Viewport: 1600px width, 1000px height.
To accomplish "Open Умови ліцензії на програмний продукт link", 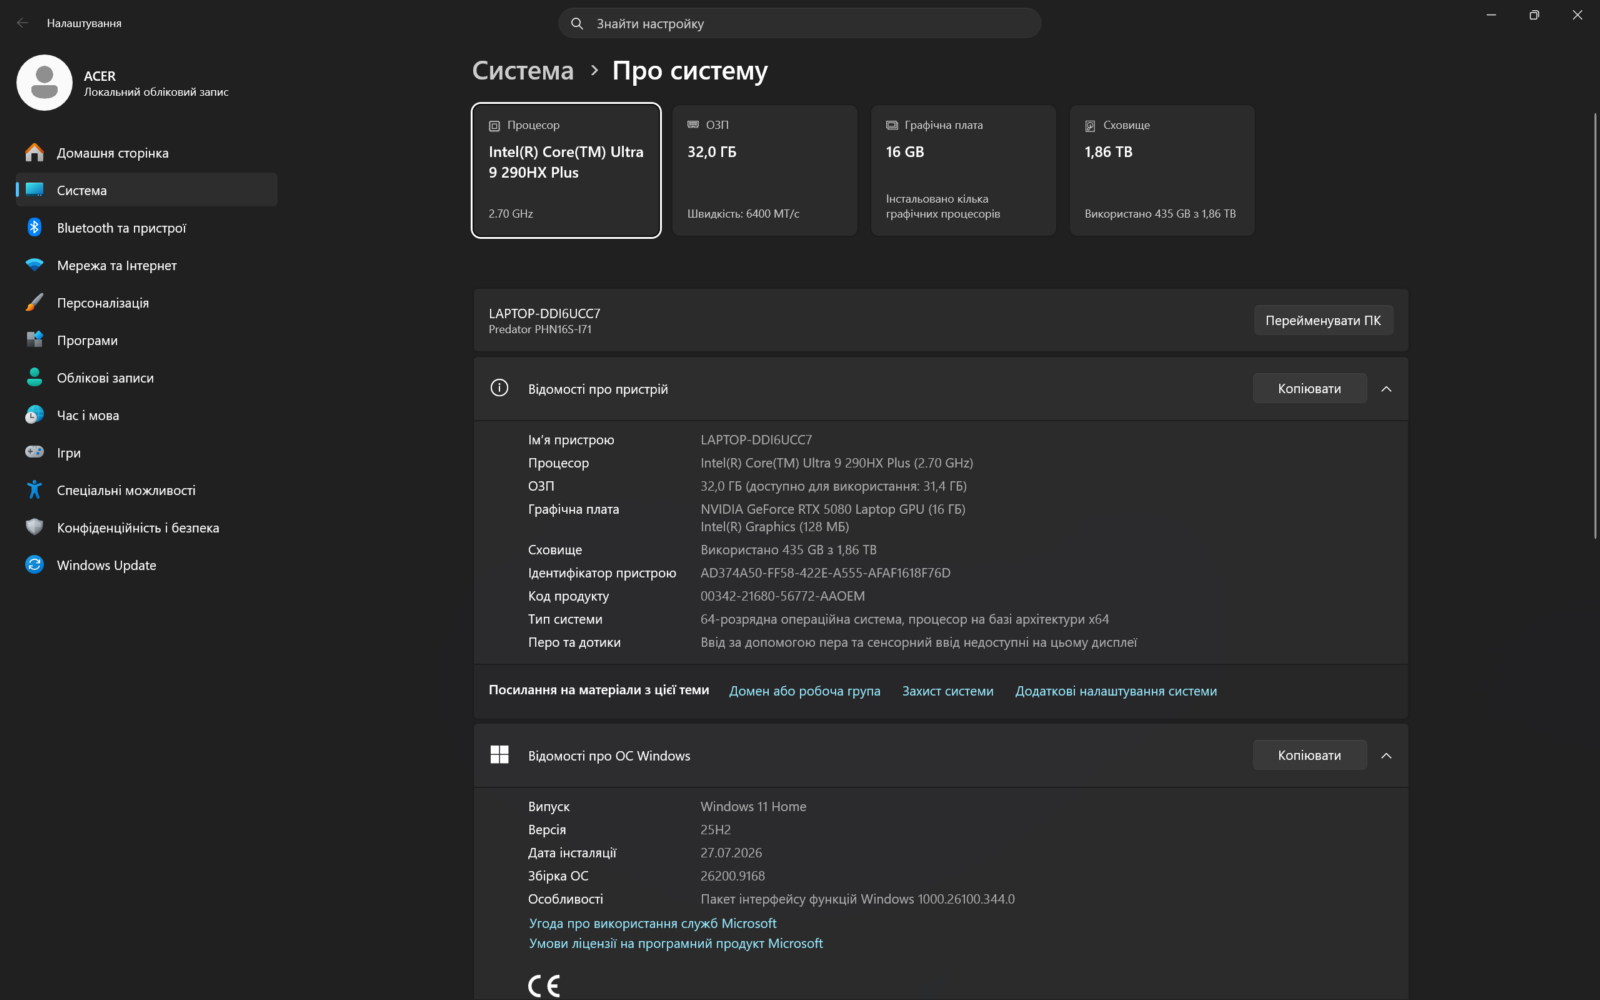I will click(676, 943).
